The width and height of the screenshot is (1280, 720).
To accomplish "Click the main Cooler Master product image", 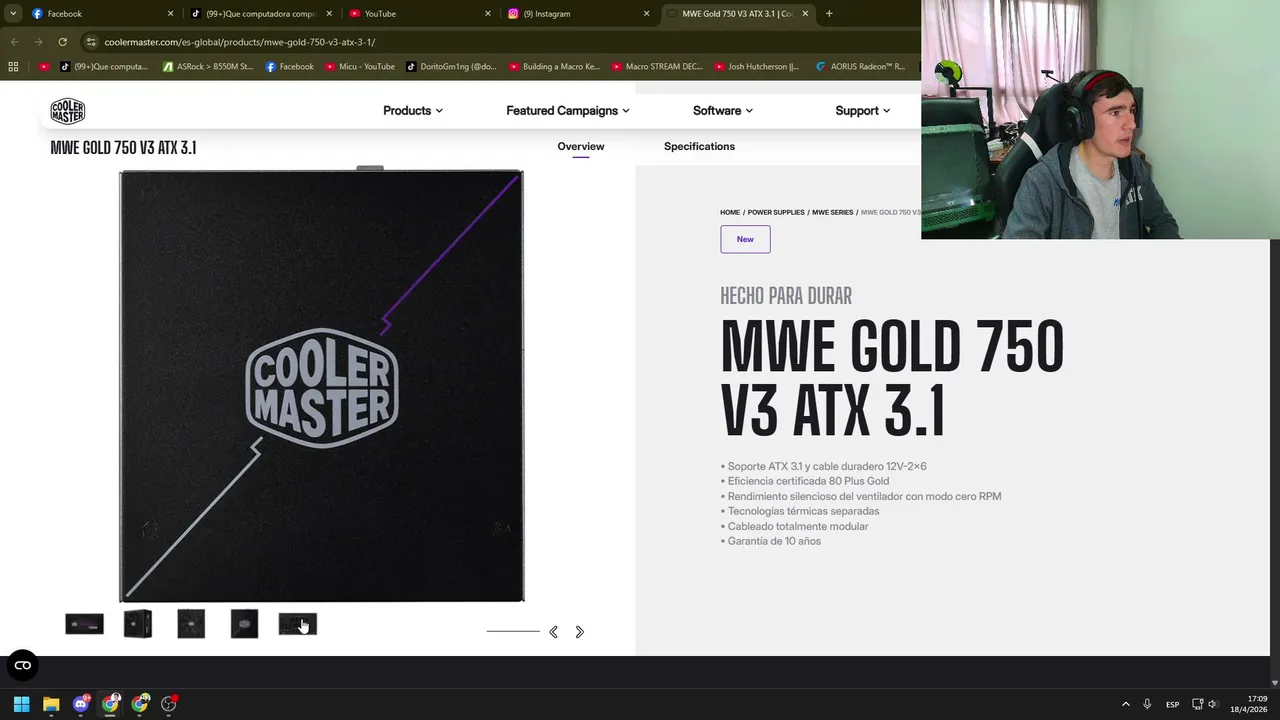I will [x=321, y=386].
